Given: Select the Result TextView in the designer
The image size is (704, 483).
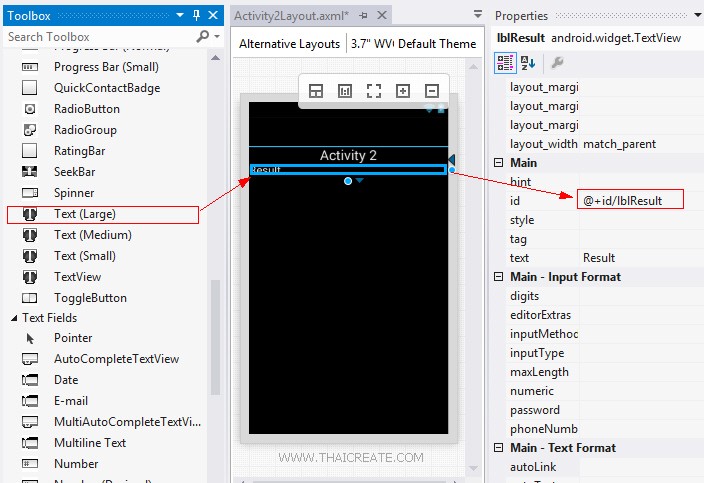Looking at the screenshot, I should point(348,169).
